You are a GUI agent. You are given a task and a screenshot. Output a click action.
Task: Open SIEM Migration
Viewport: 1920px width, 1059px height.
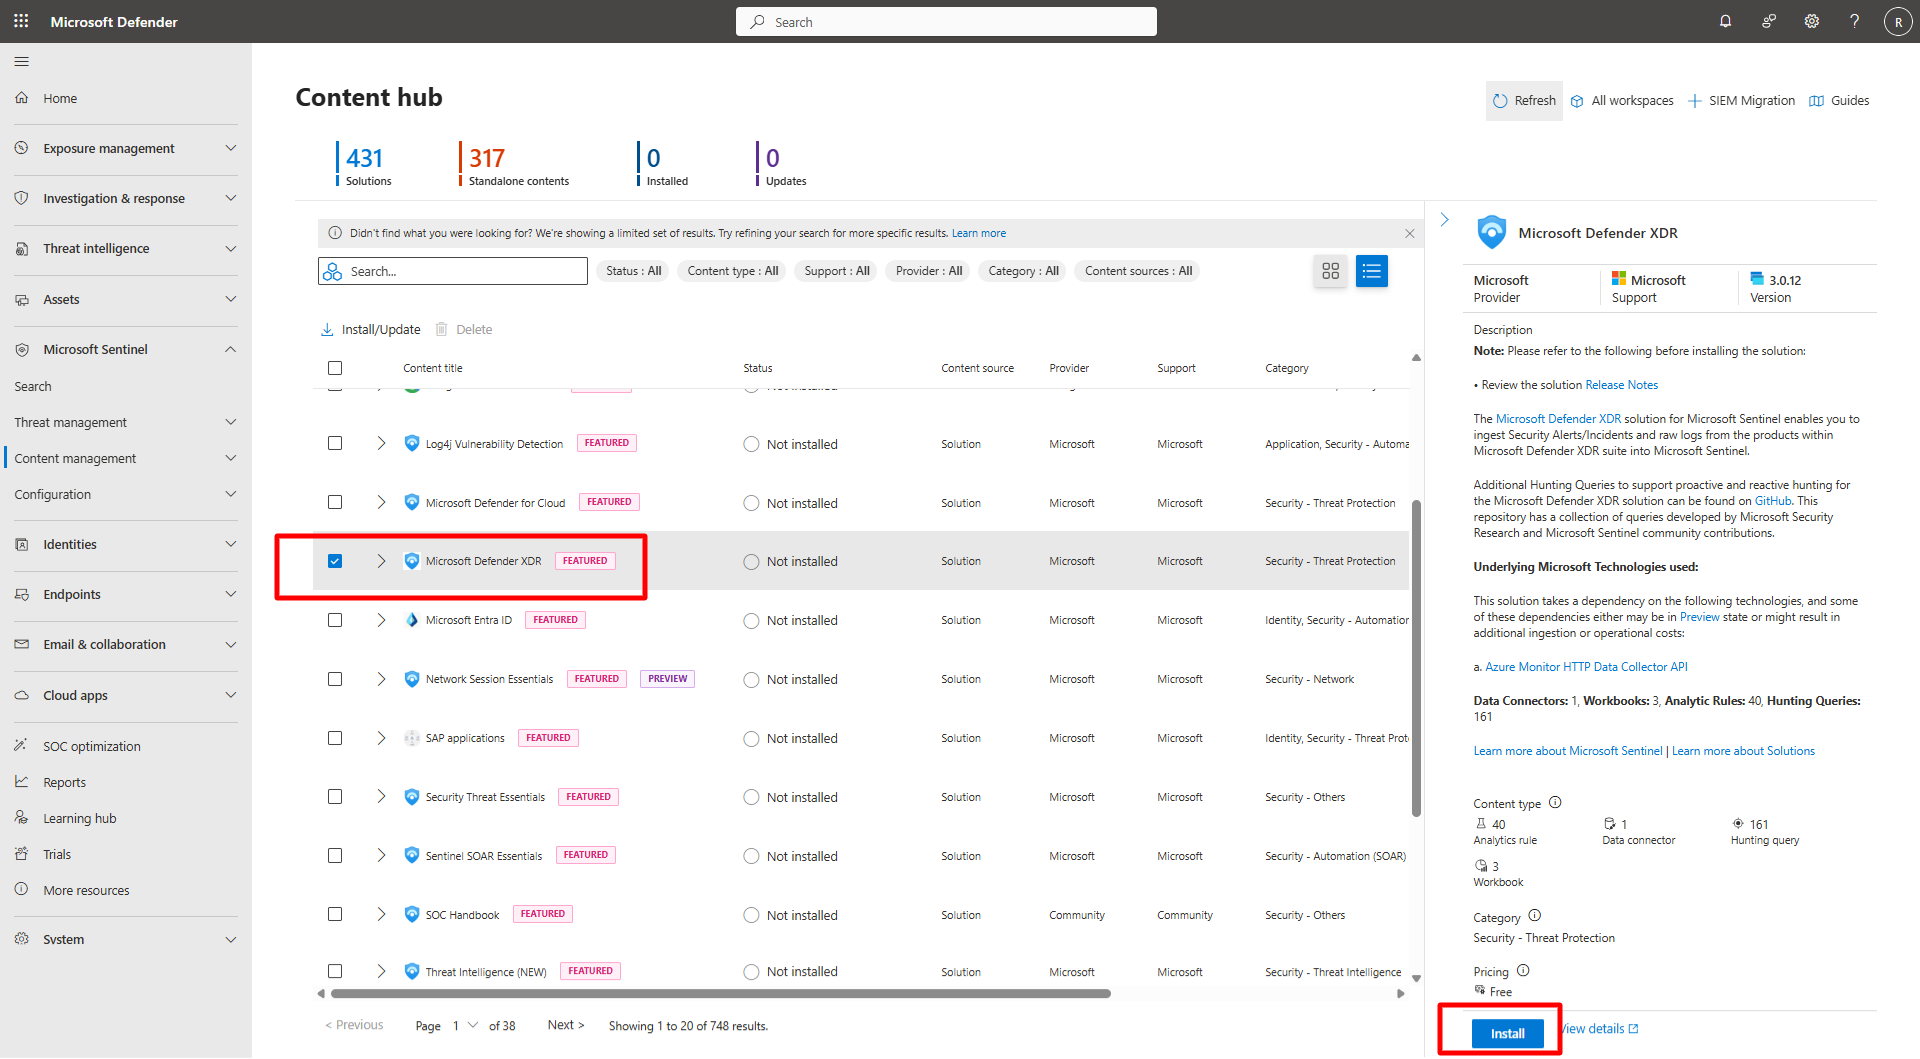point(1741,101)
